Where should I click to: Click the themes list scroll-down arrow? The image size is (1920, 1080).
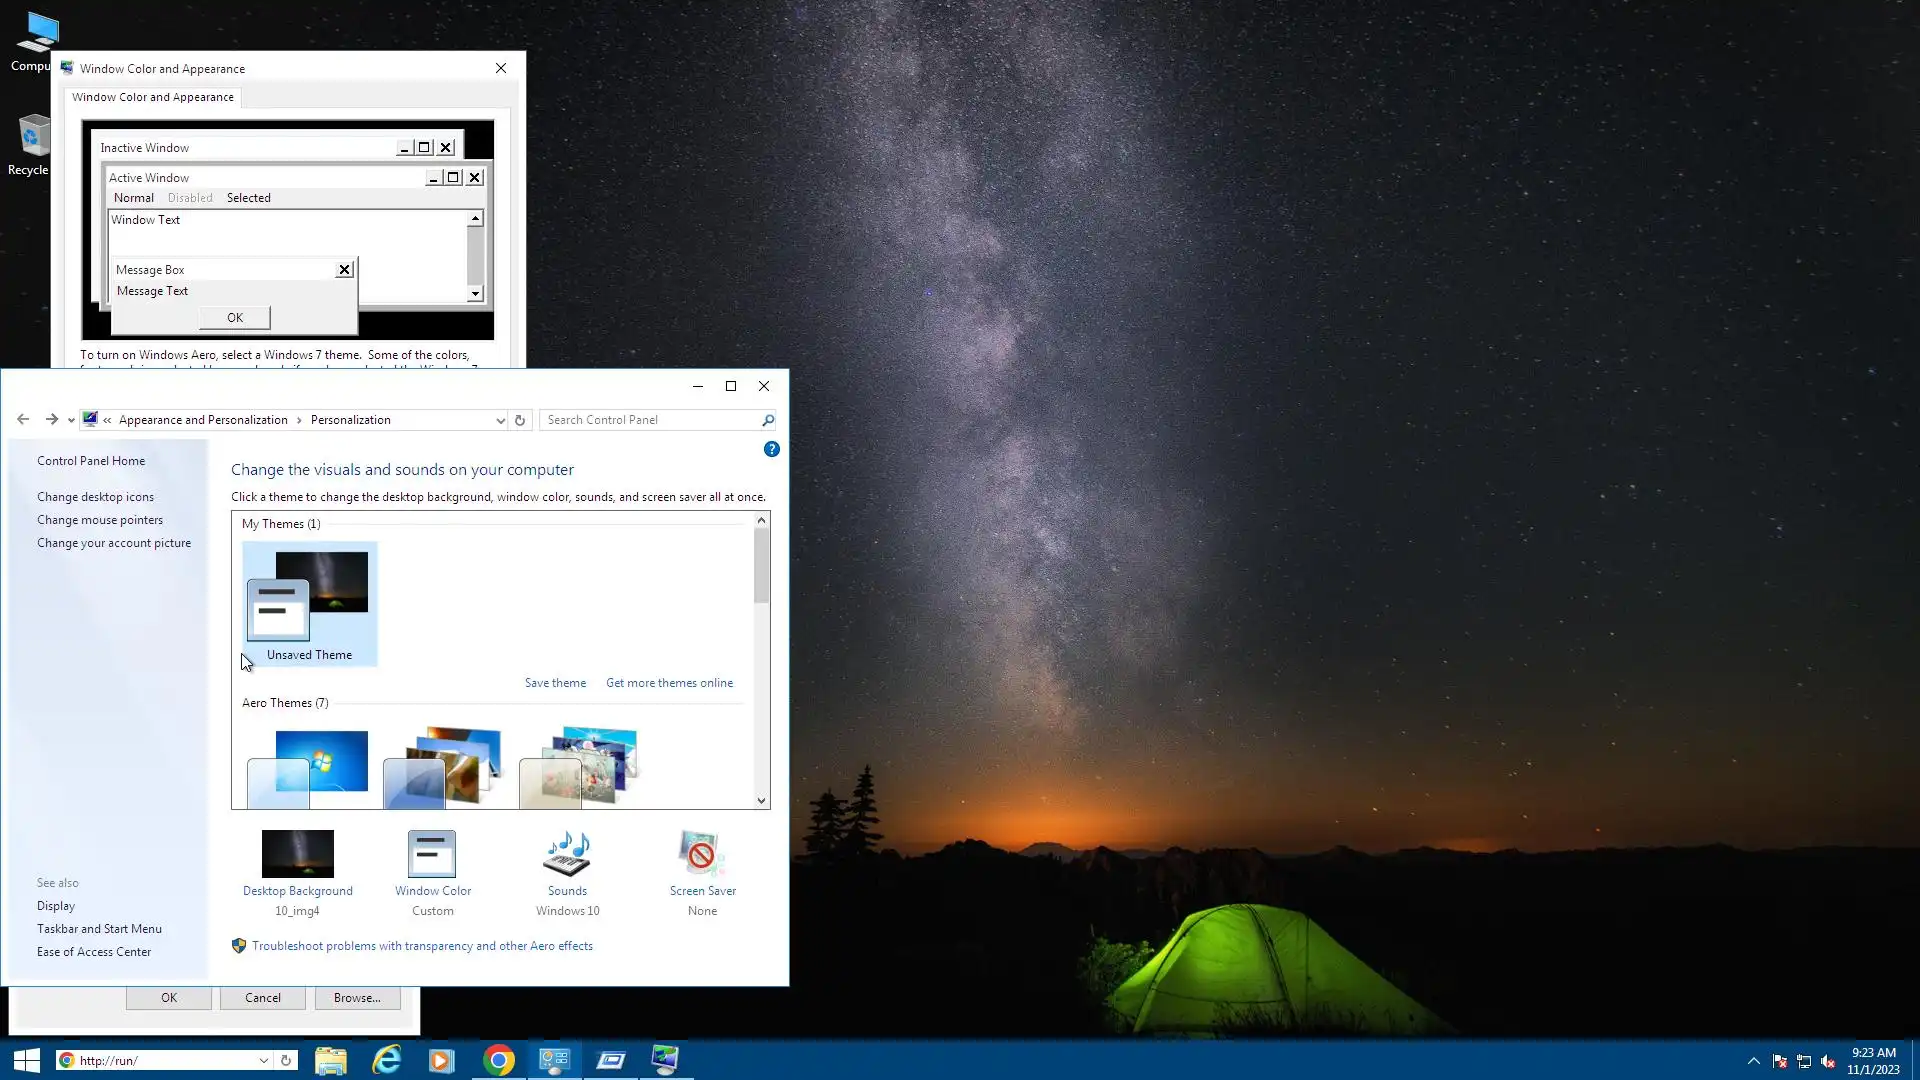pyautogui.click(x=761, y=800)
